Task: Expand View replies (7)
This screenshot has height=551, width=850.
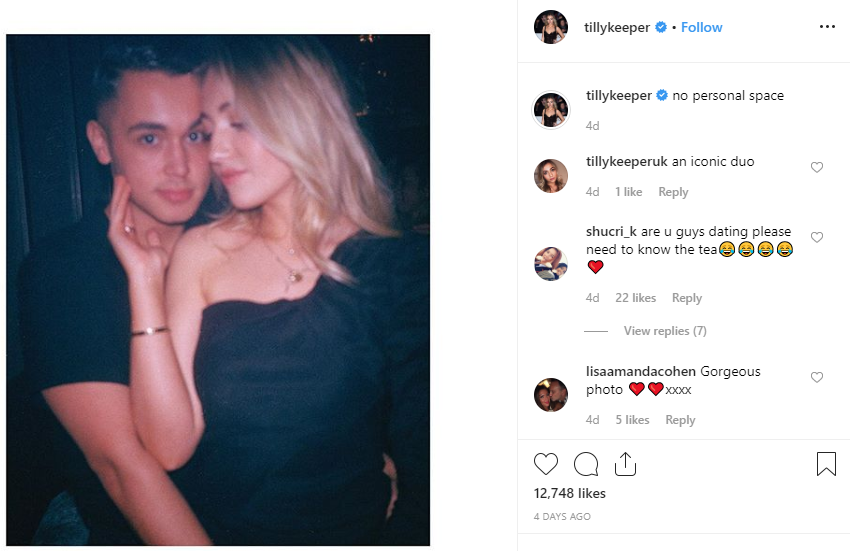Action: 665,331
